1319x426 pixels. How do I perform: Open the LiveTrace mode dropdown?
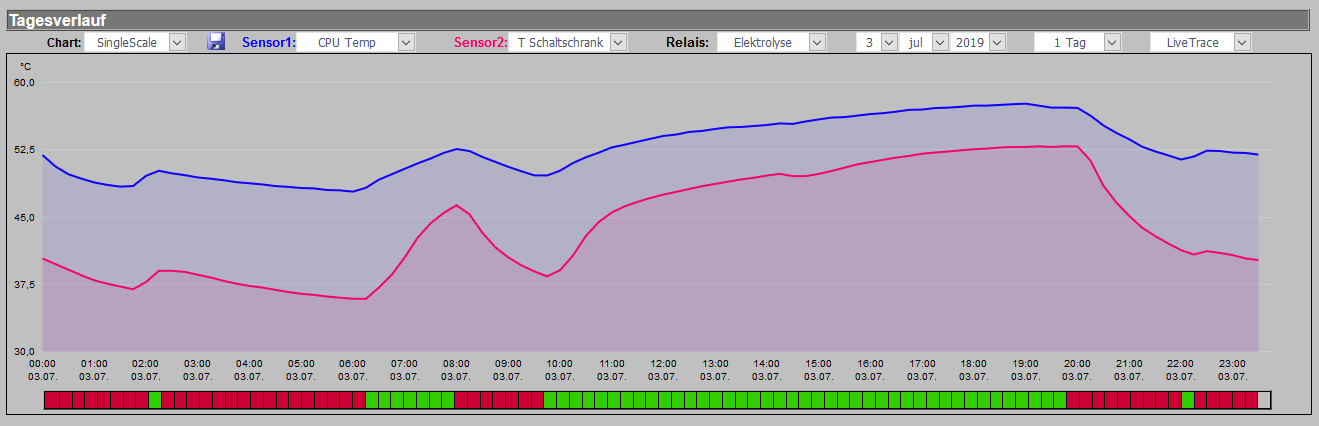click(x=1201, y=42)
